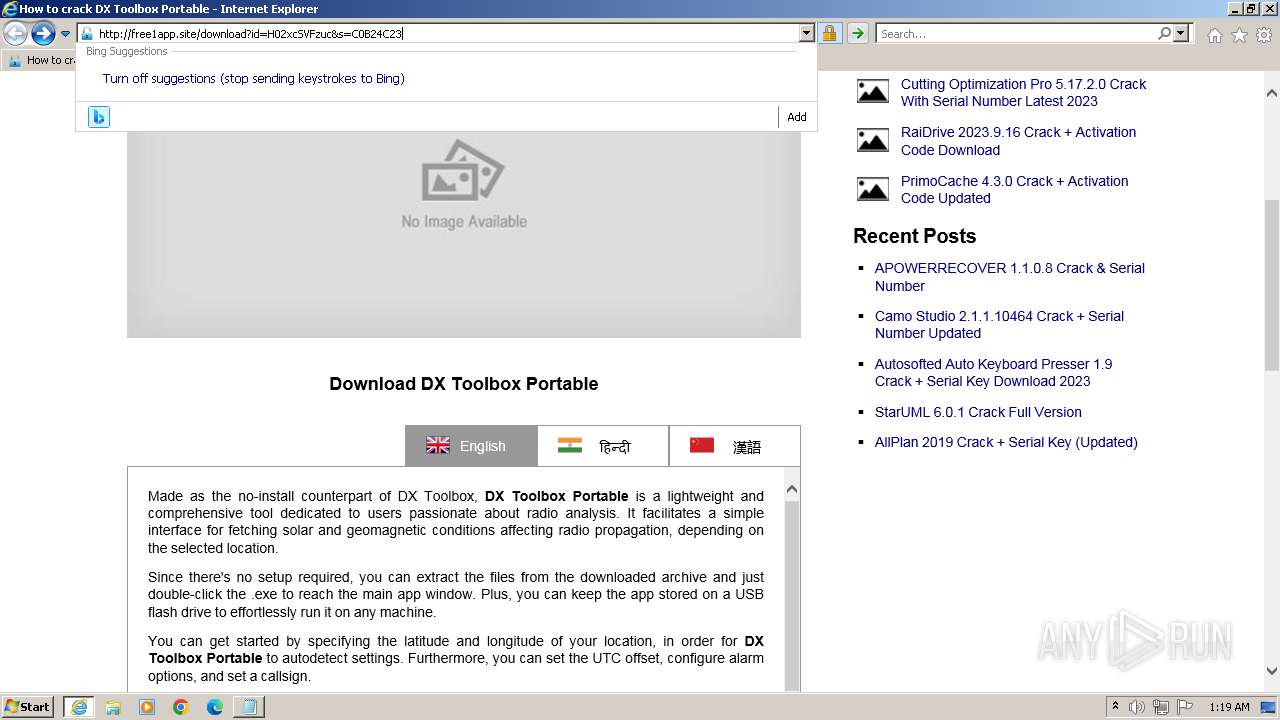
Task: Click the Search box
Action: pyautogui.click(x=1015, y=34)
